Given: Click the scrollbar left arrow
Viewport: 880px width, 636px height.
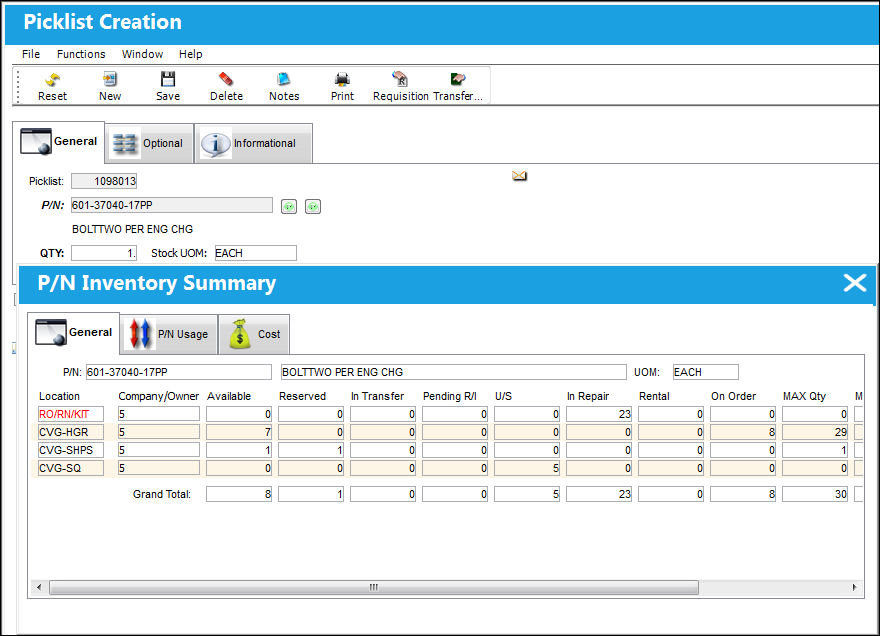Looking at the screenshot, I should click(x=39, y=587).
